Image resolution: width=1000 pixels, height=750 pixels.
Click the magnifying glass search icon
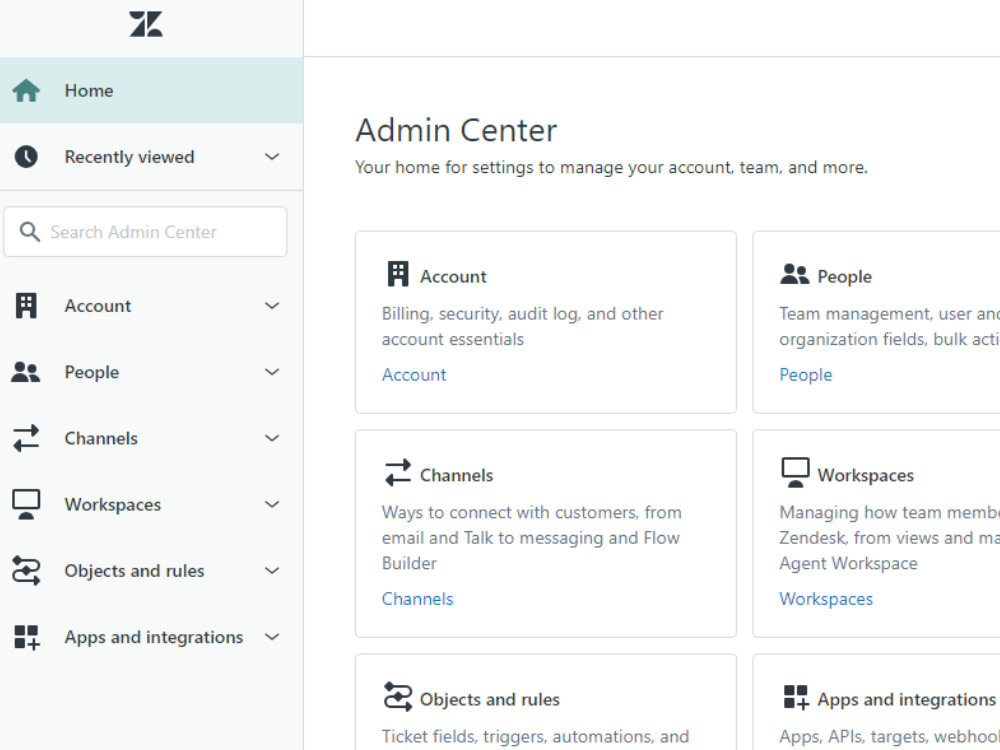tap(30, 231)
